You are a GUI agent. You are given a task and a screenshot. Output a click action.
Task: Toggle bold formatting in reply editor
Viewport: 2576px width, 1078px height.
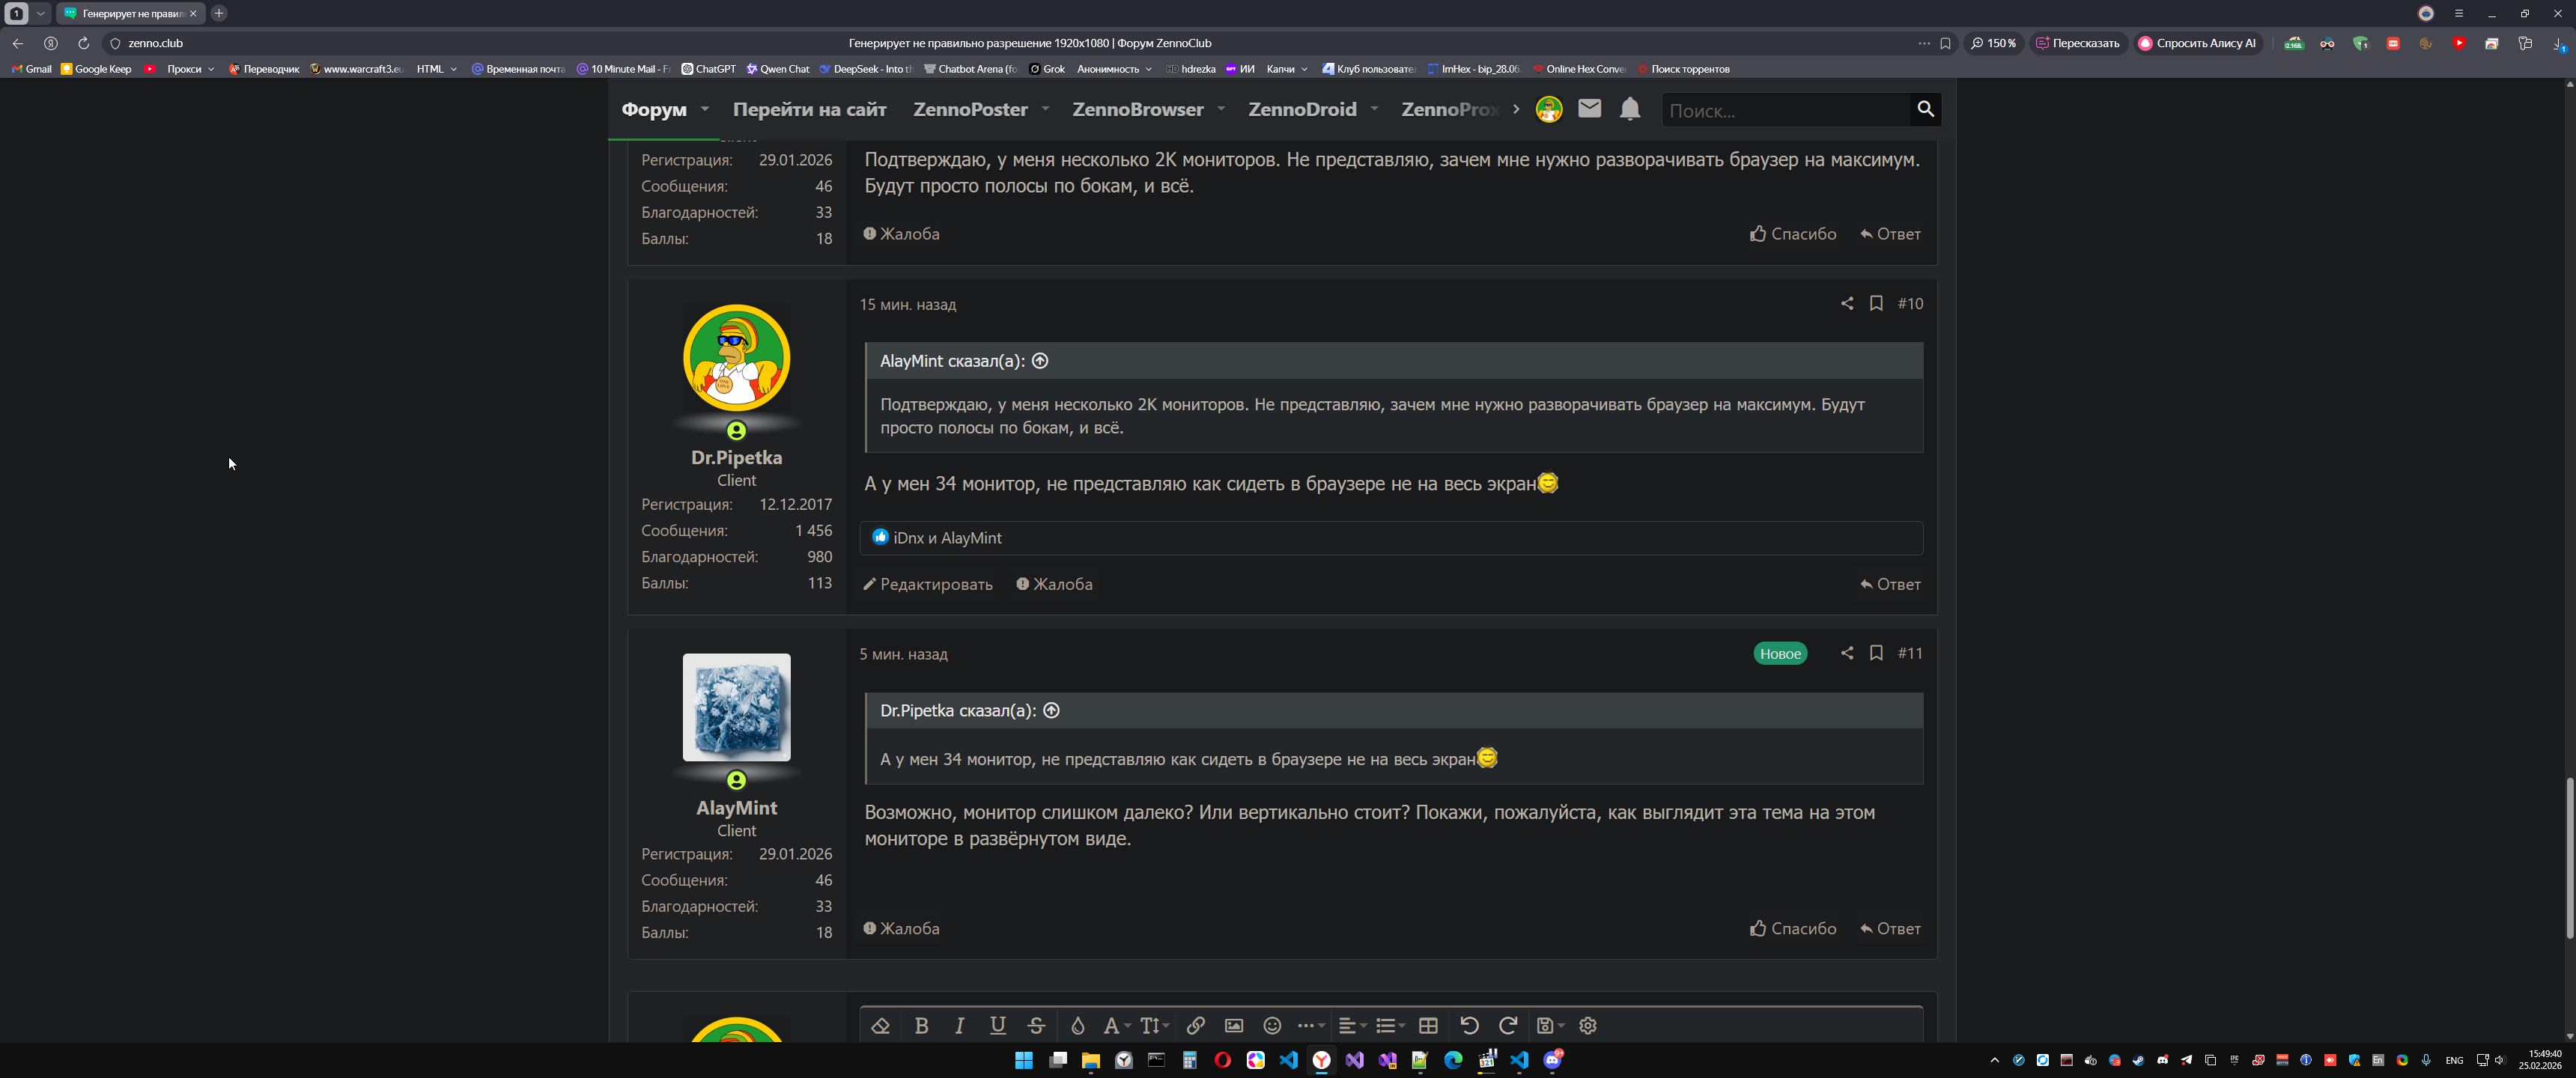pos(921,1025)
